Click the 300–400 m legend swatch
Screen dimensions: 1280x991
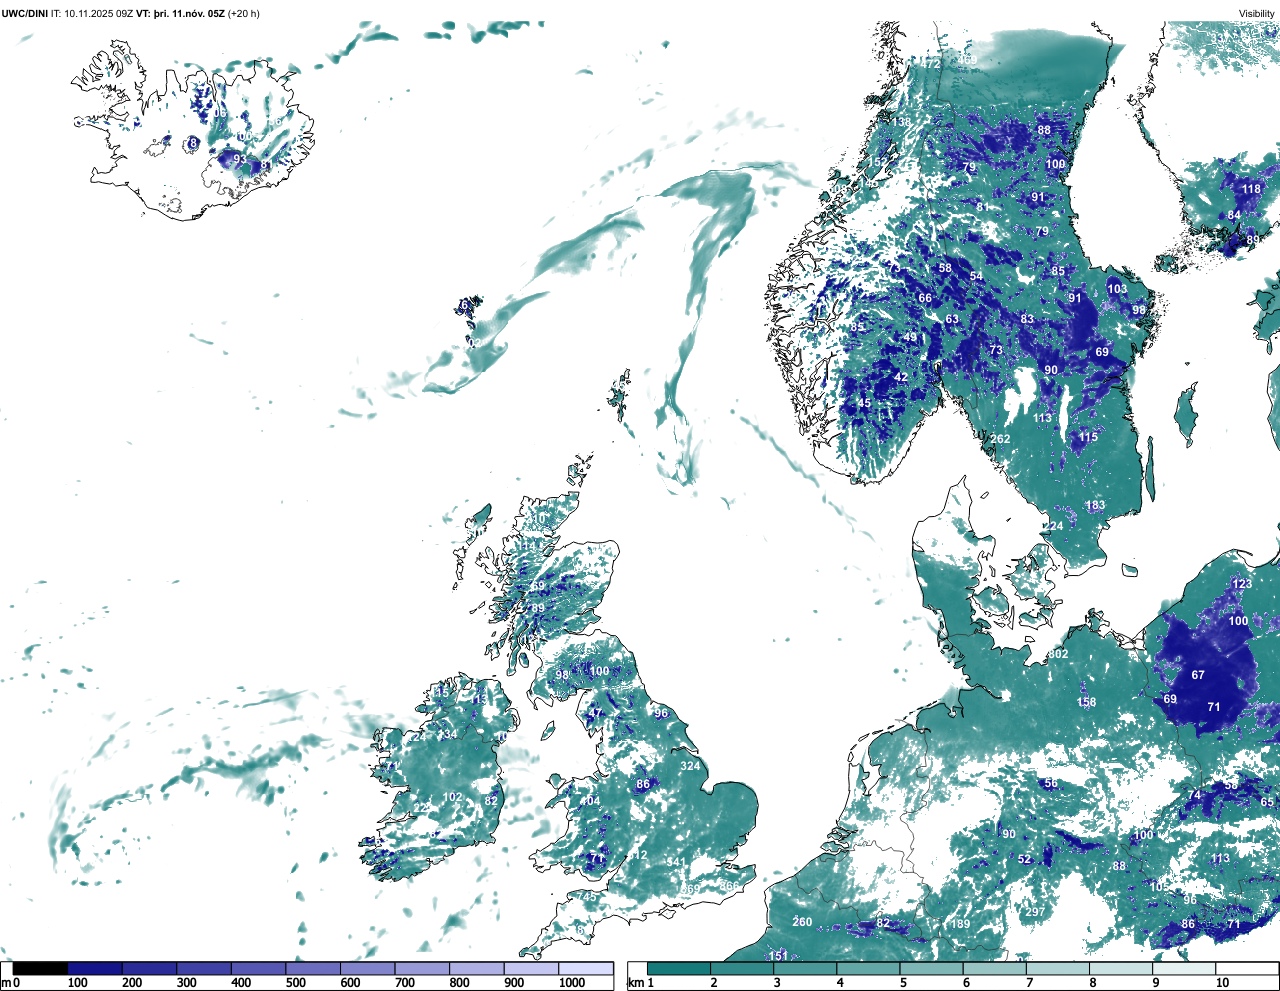click(x=204, y=968)
